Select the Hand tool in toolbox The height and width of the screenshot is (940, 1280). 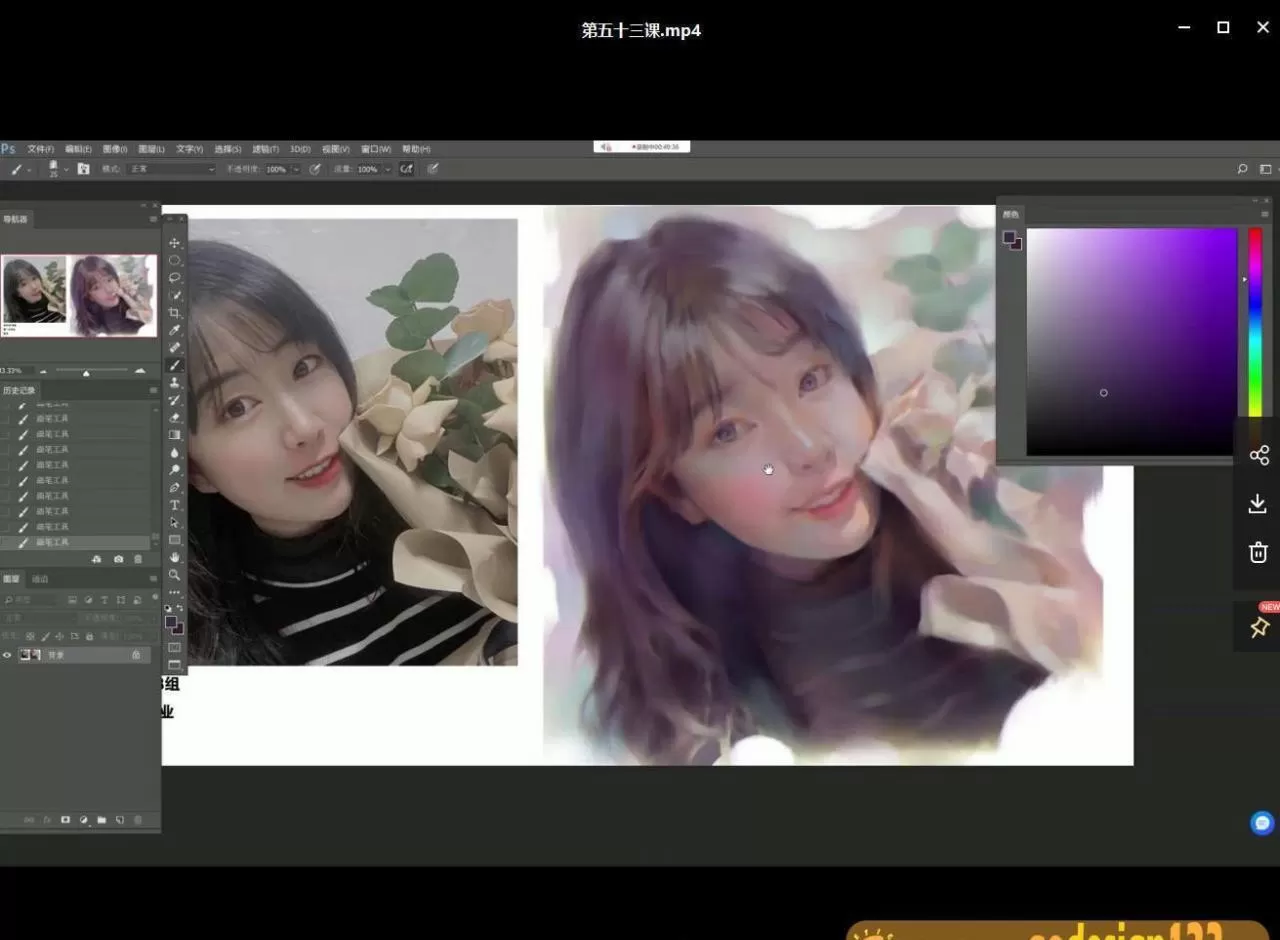tap(175, 557)
